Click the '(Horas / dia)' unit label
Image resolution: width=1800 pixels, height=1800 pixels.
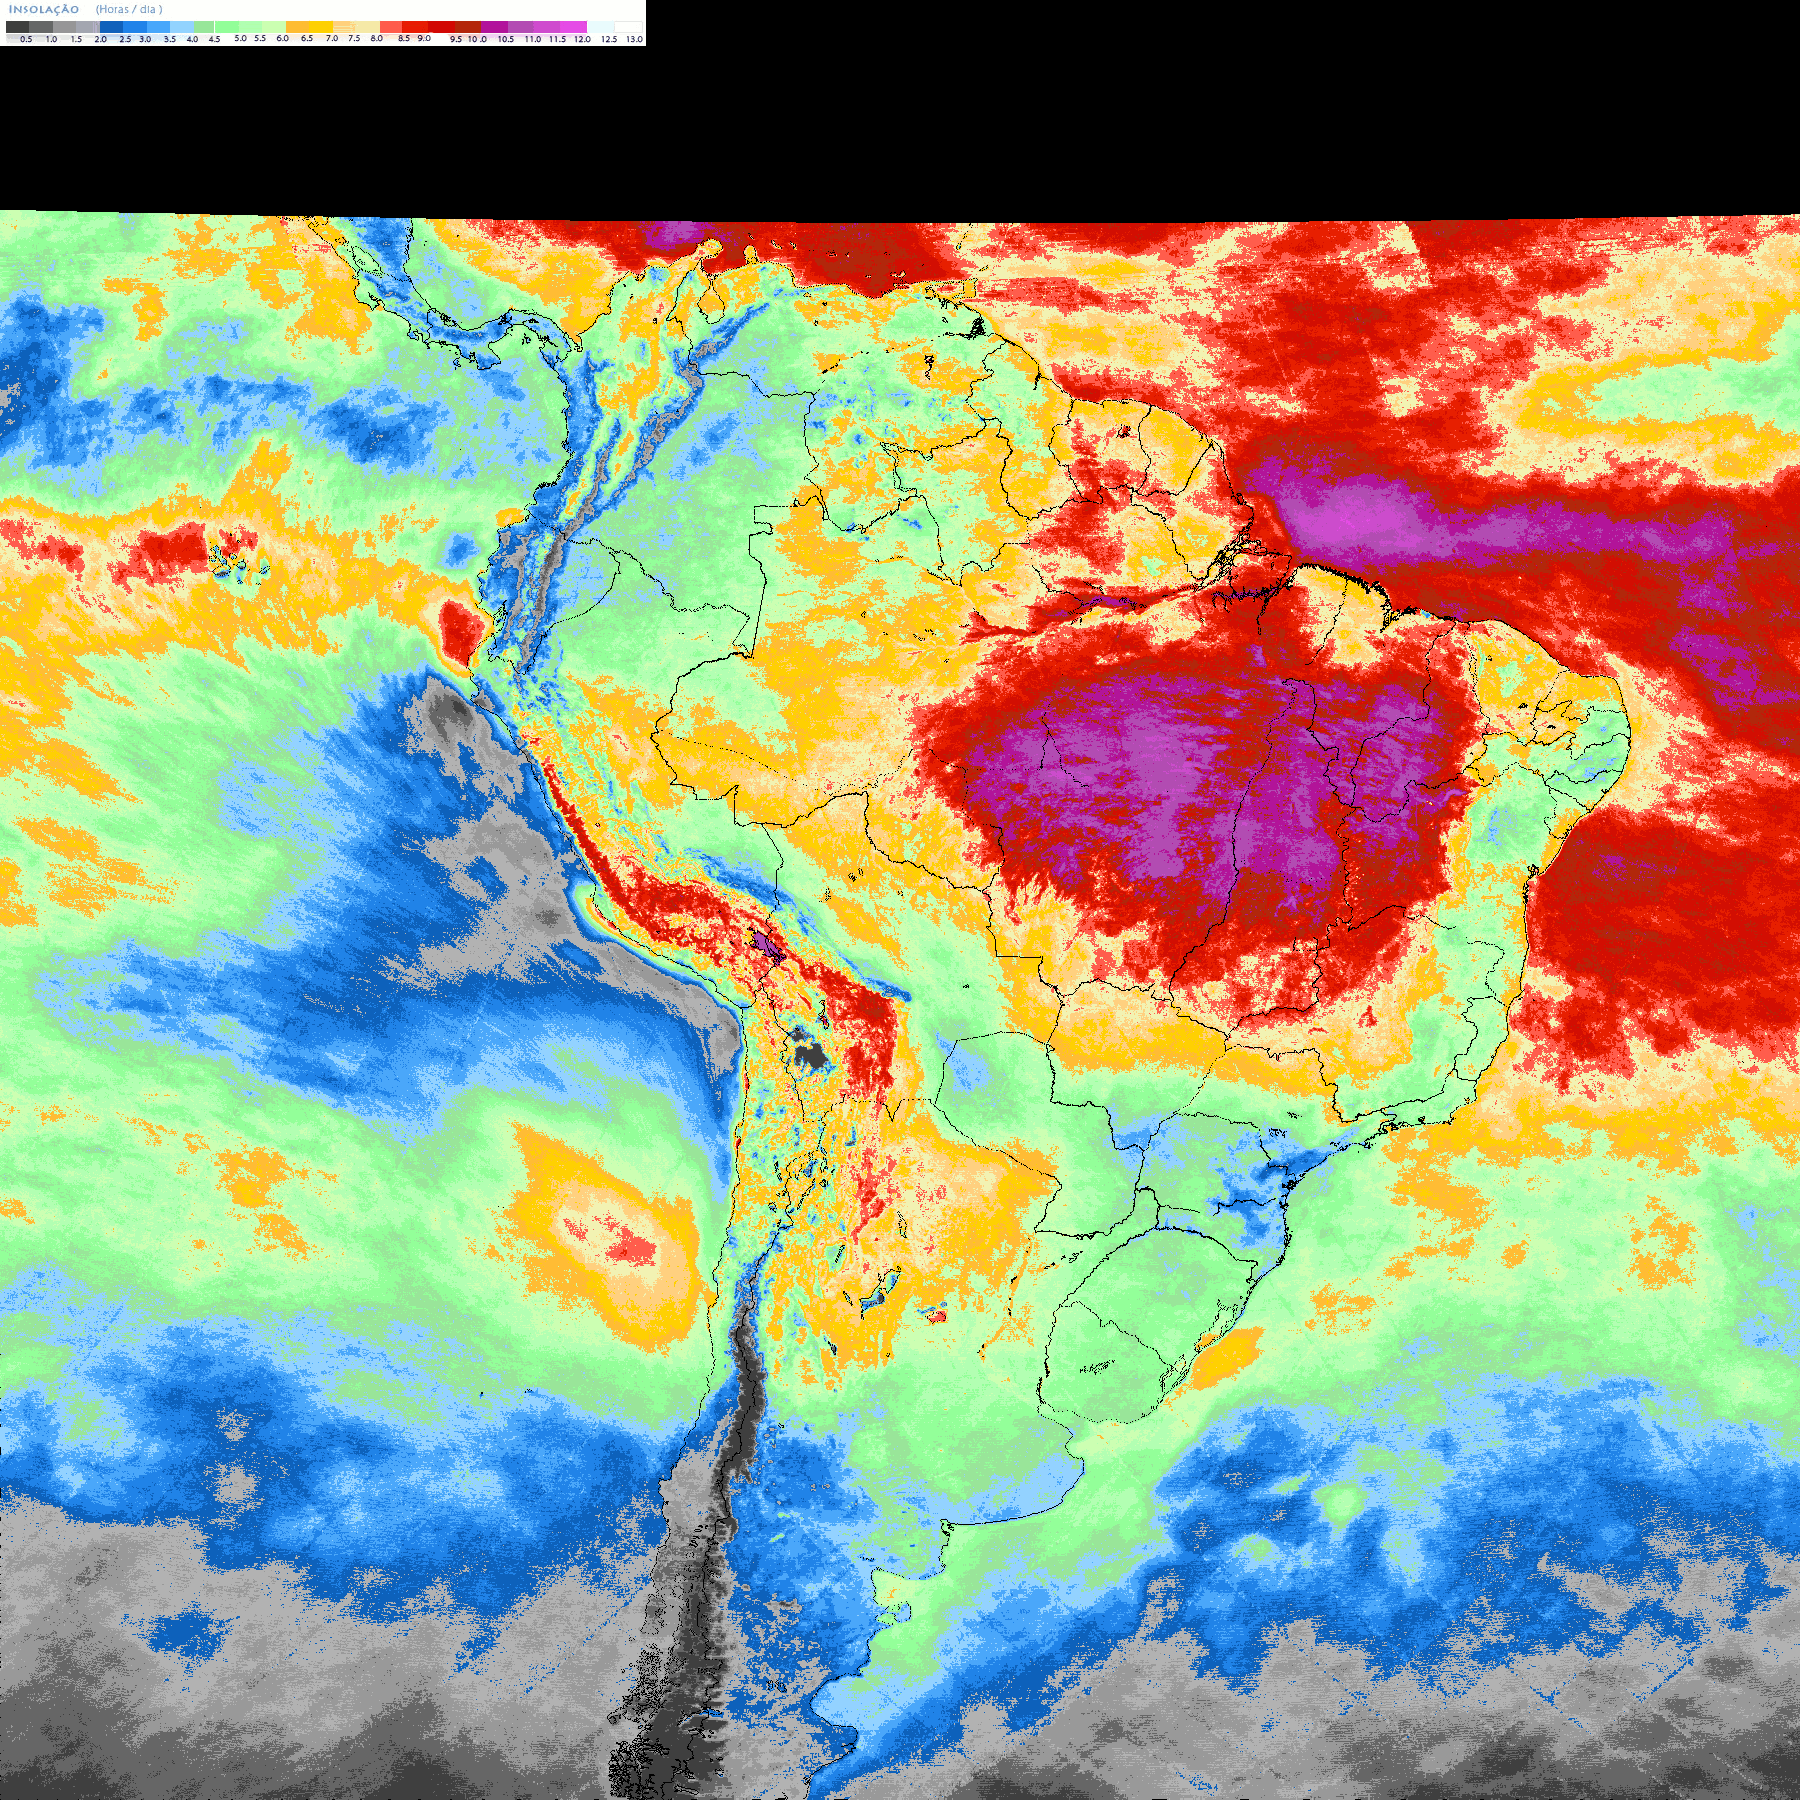pos(129,10)
